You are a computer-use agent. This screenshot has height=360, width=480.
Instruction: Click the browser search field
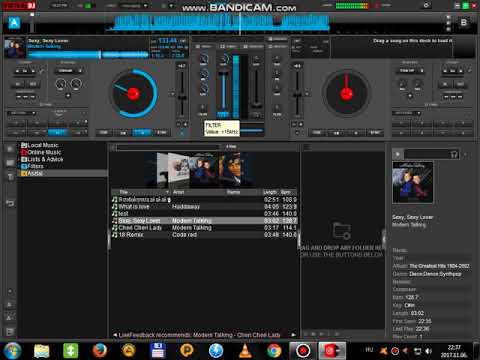(168, 147)
